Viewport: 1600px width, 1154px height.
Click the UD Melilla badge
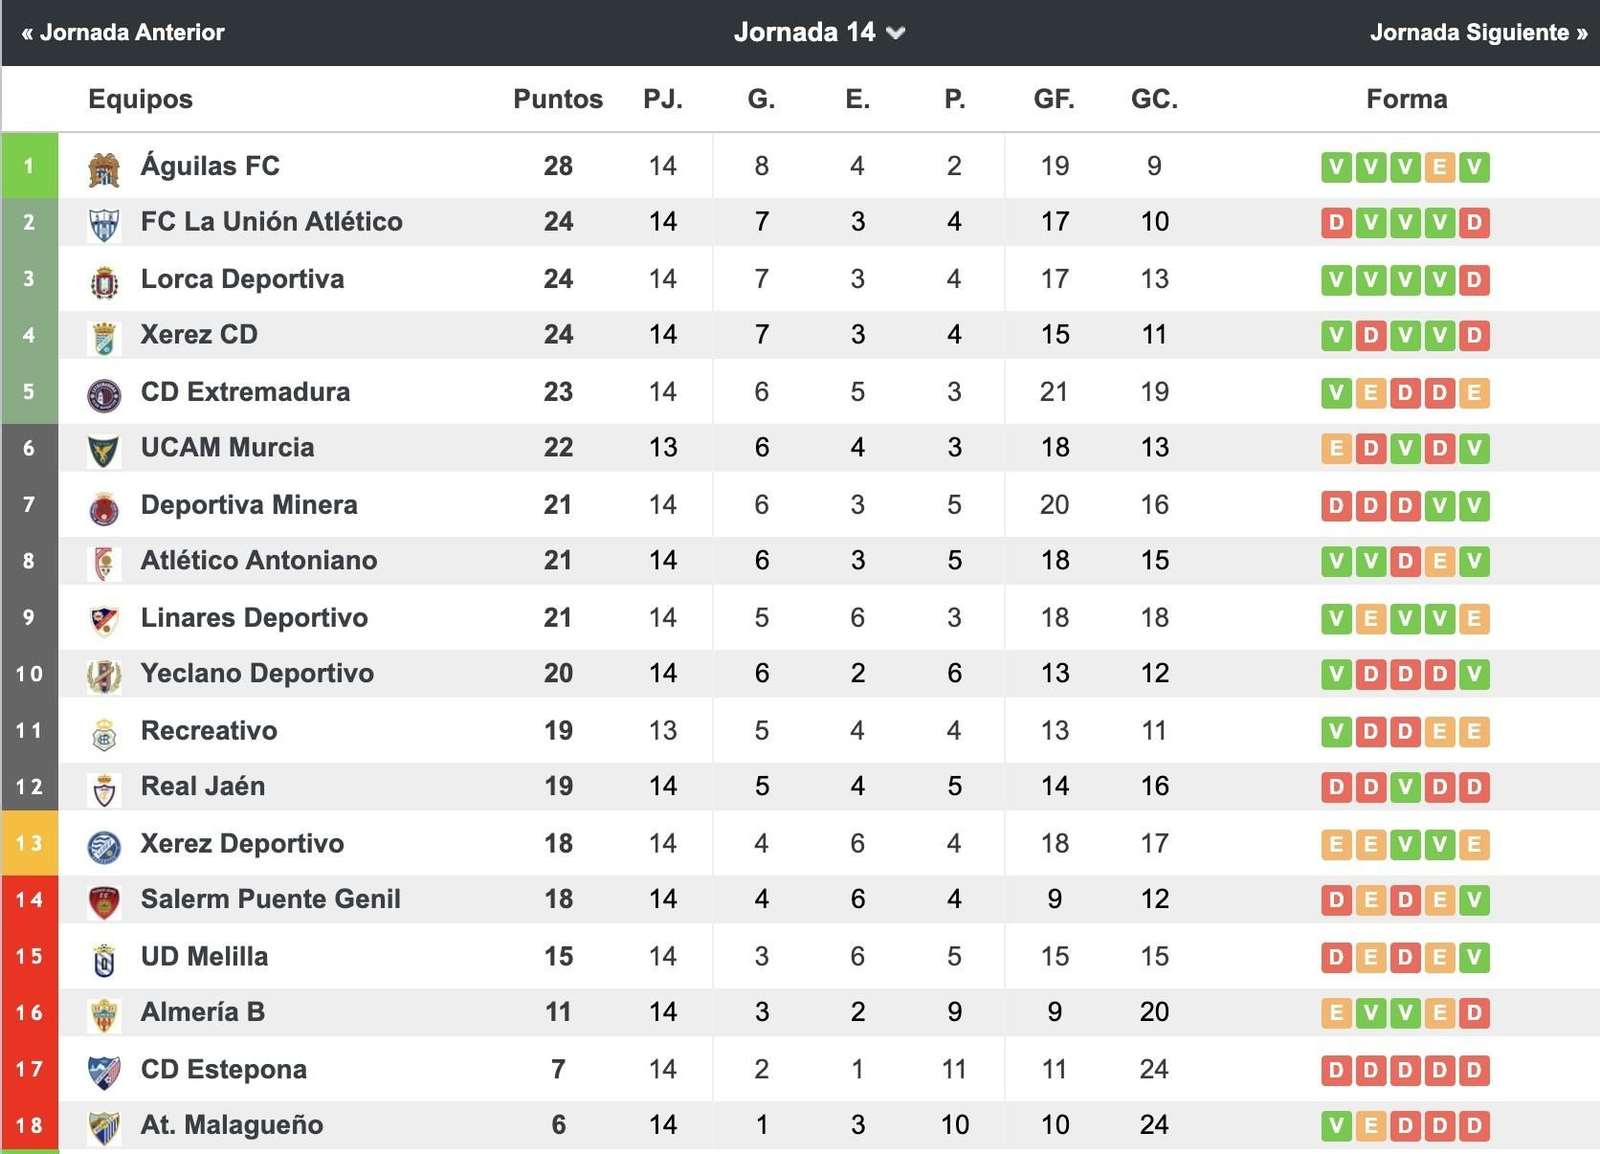coord(105,957)
